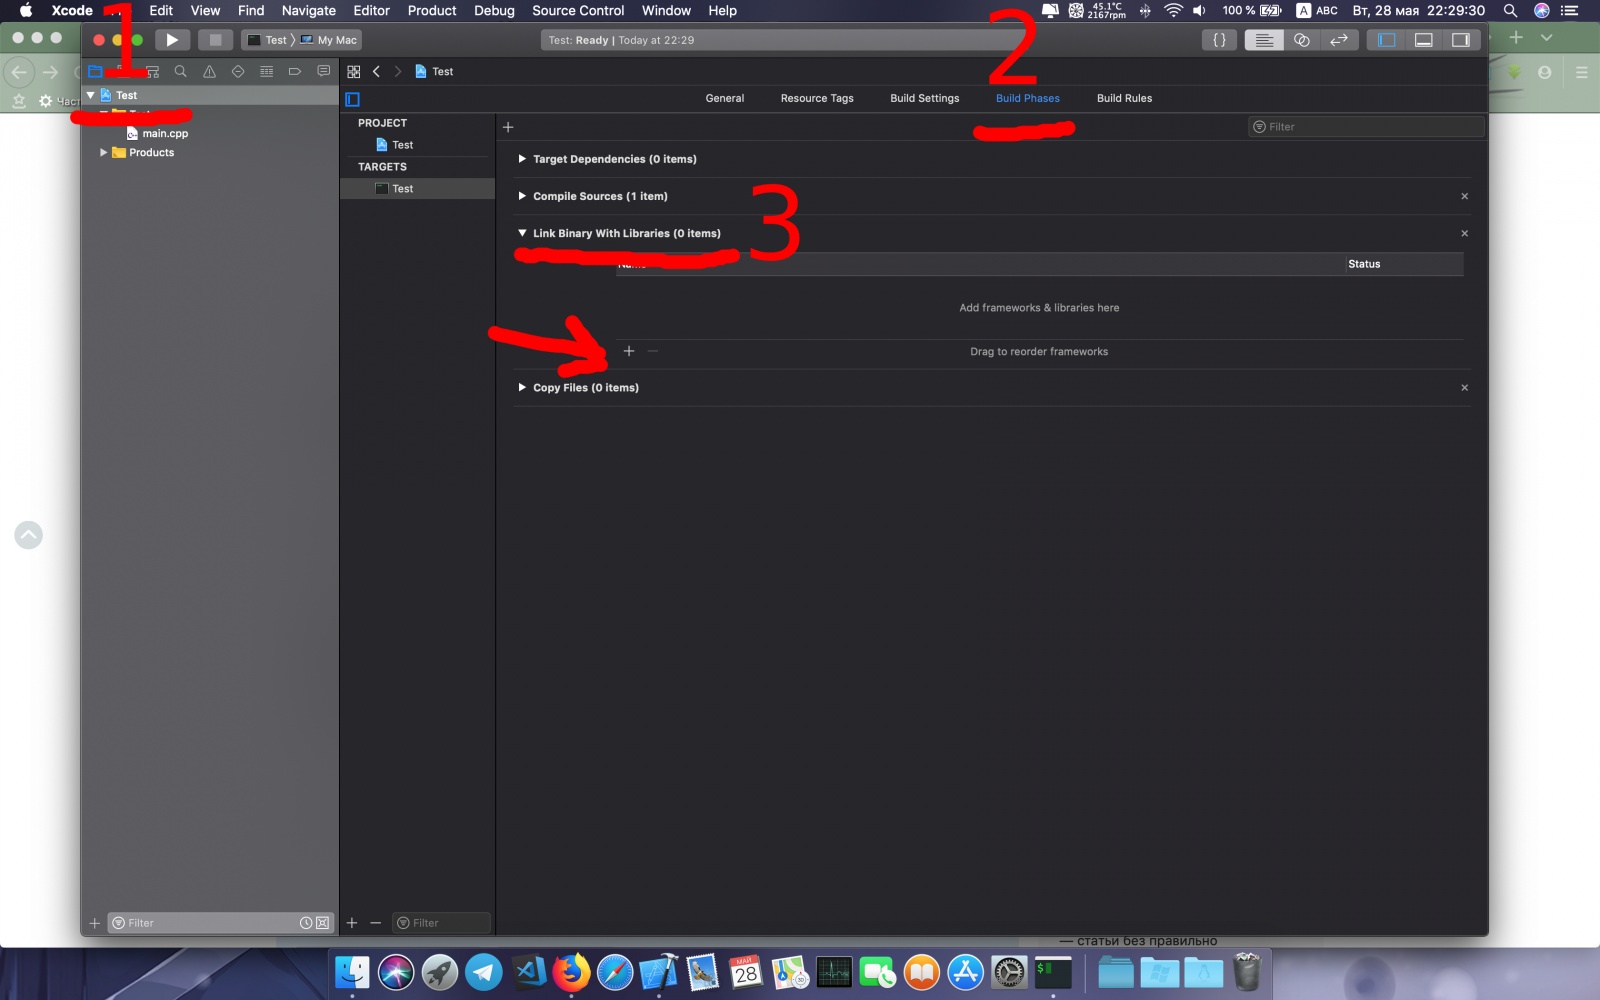Open the Product menu
Viewport: 1600px width, 1000px height.
[432, 11]
